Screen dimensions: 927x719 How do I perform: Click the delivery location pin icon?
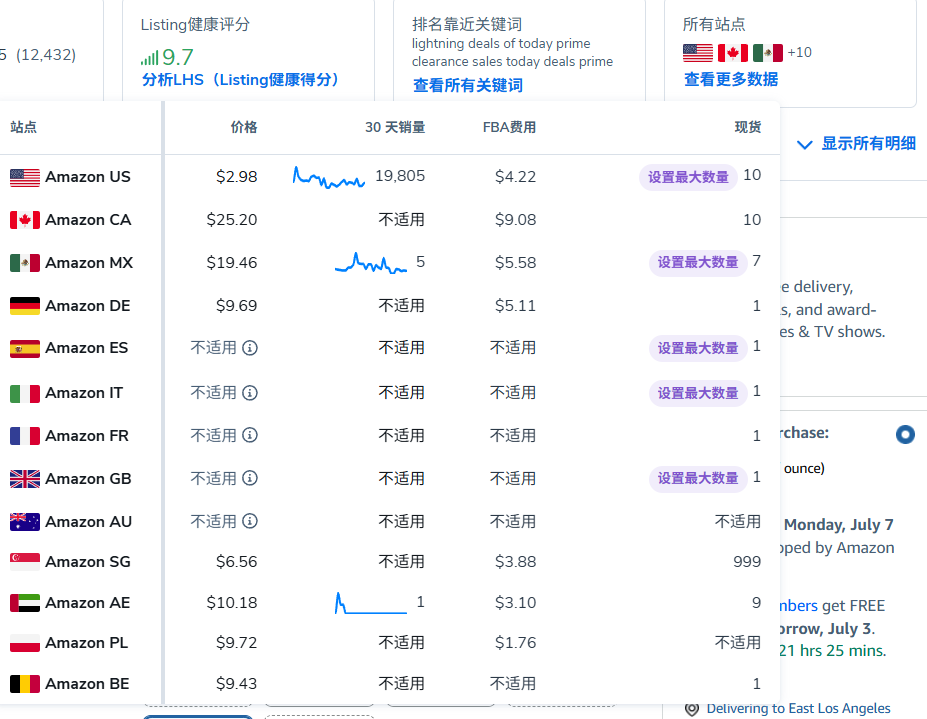tap(692, 708)
